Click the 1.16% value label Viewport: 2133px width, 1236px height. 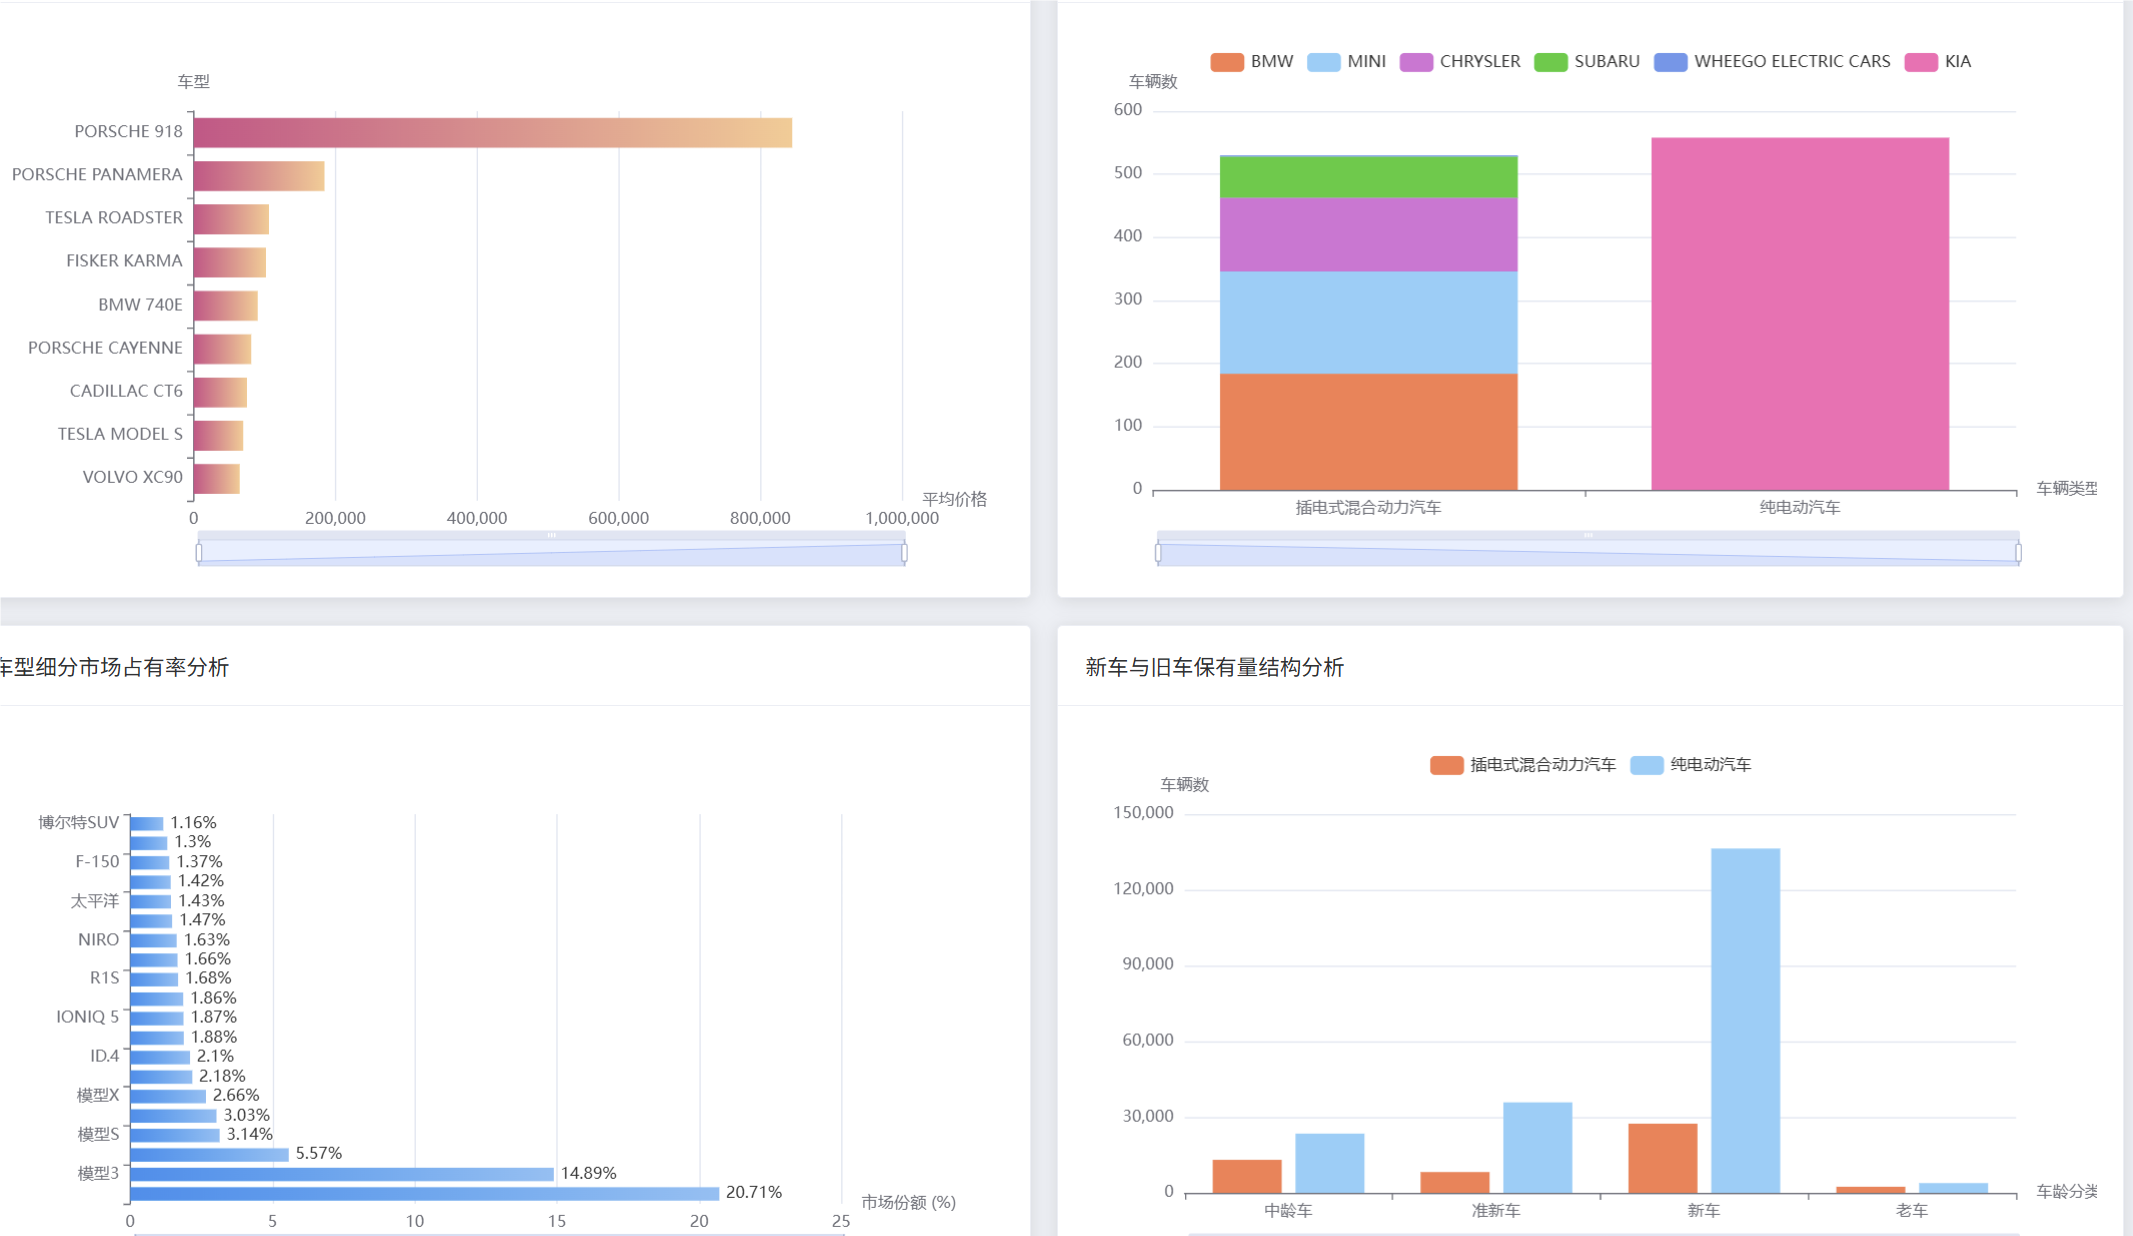coord(193,822)
